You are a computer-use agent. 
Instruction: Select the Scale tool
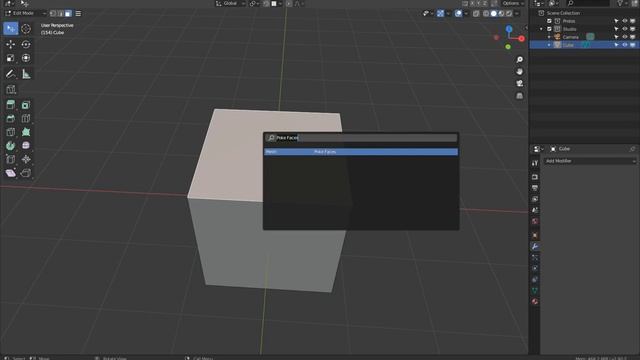click(x=11, y=58)
